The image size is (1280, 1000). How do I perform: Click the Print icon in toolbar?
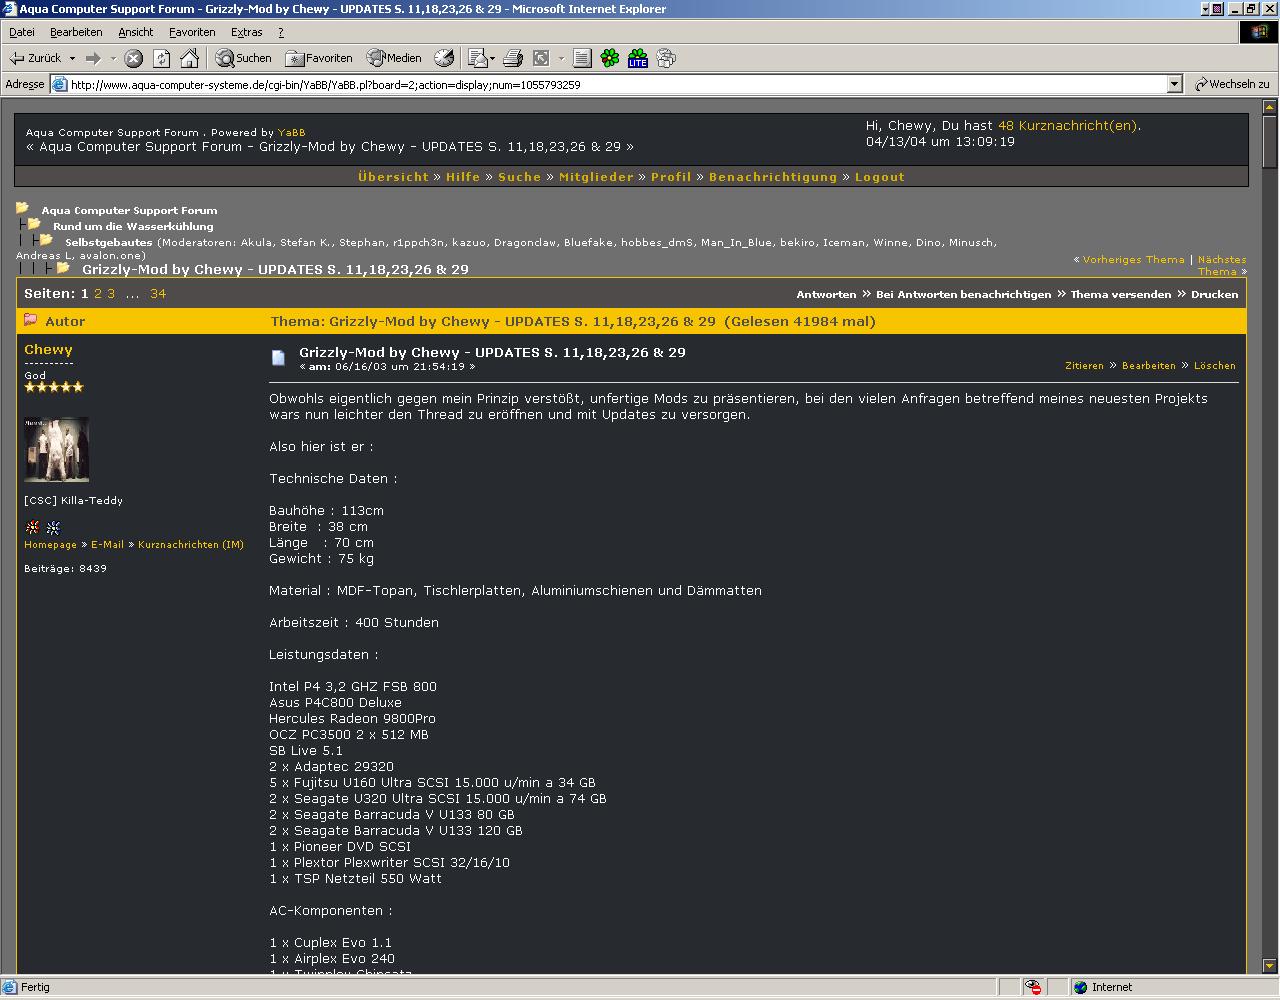click(513, 58)
